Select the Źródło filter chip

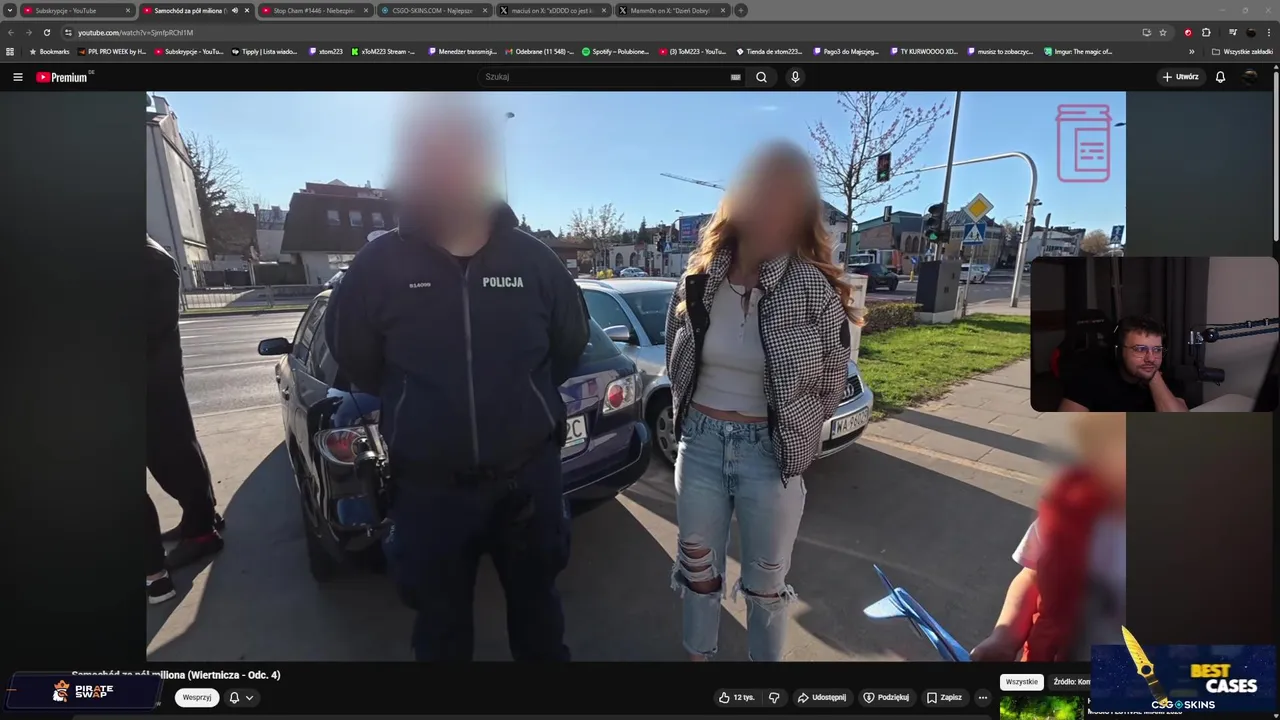[x=1071, y=682]
